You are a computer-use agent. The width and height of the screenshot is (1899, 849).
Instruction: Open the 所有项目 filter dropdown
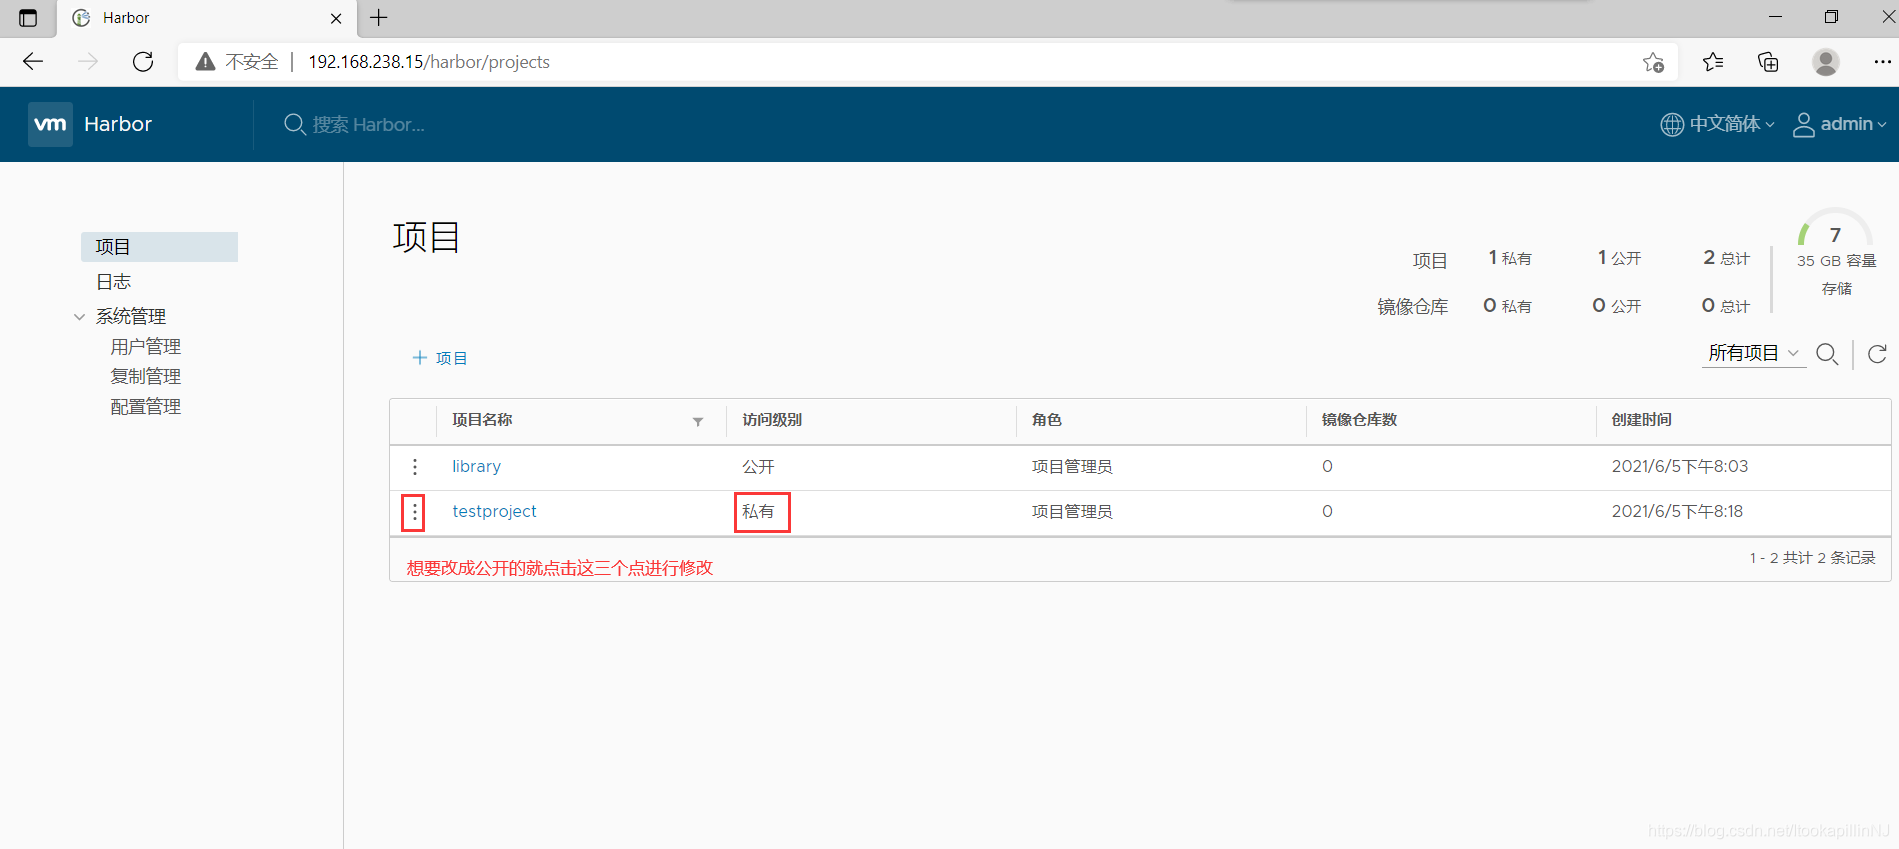point(1754,353)
